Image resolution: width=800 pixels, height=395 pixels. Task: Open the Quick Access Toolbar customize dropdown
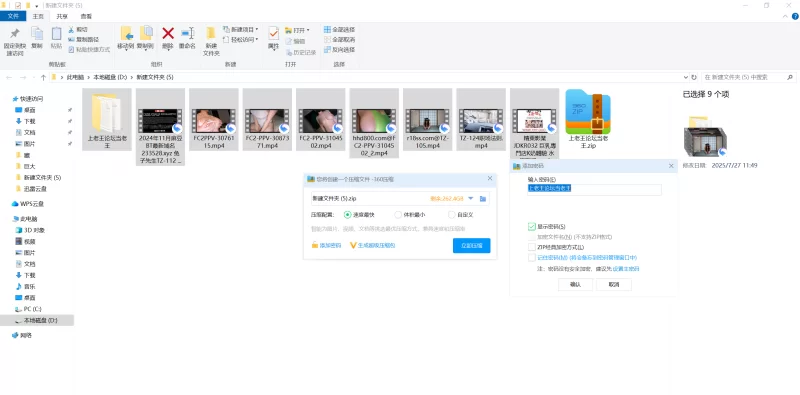37,6
